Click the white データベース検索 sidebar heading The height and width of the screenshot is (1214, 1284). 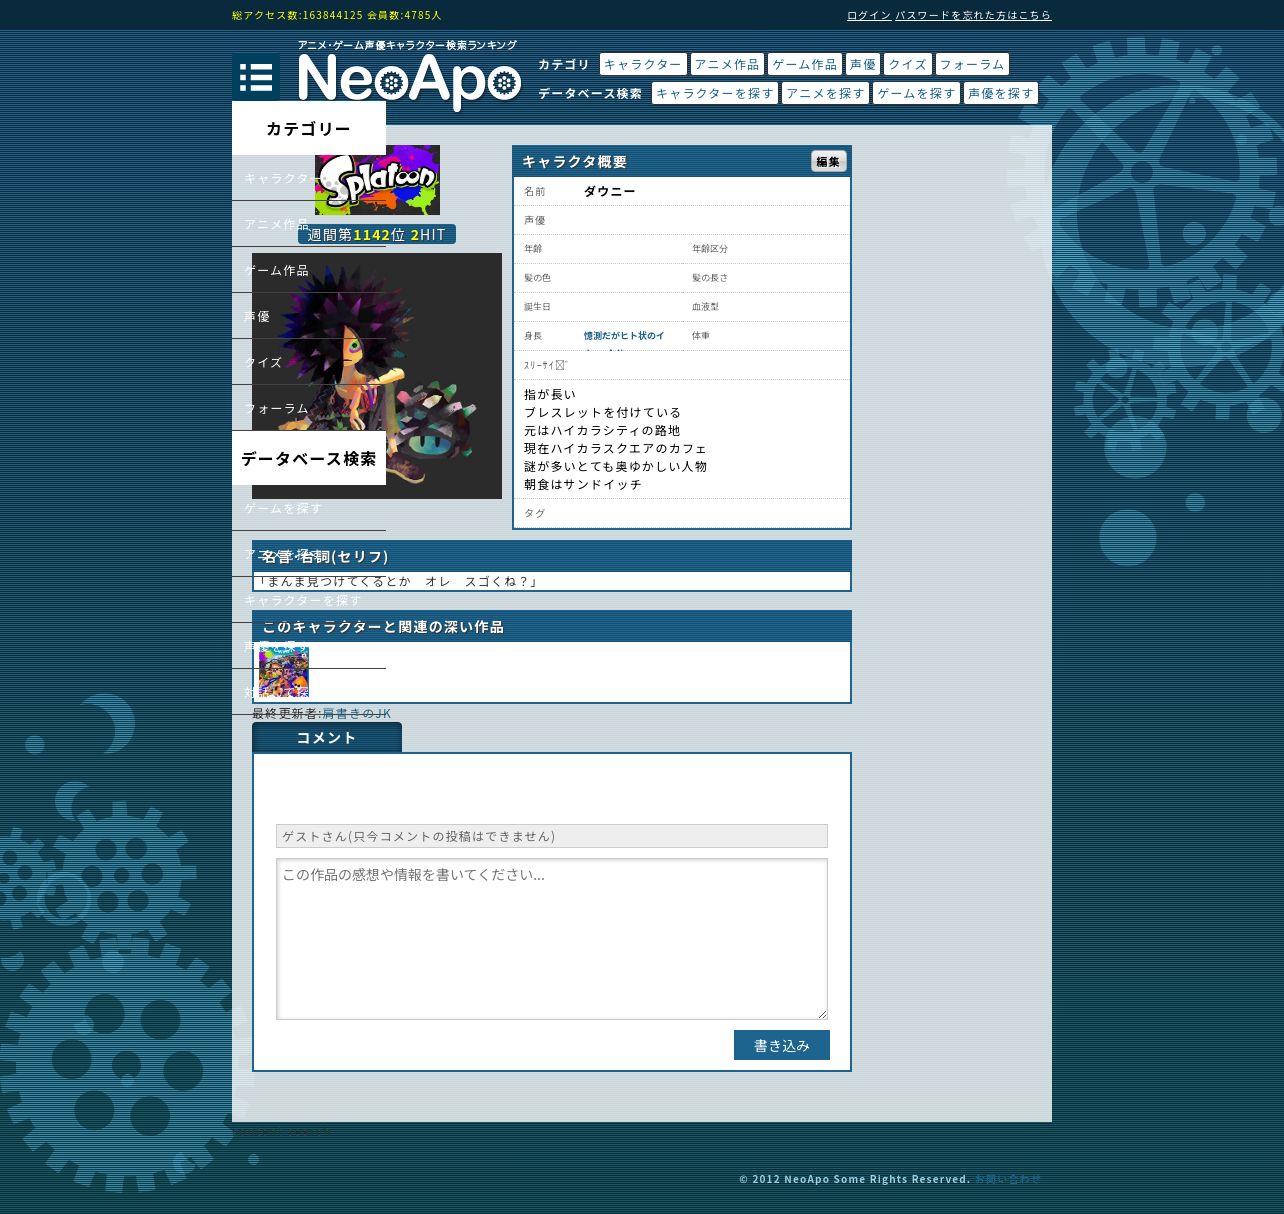click(x=309, y=458)
